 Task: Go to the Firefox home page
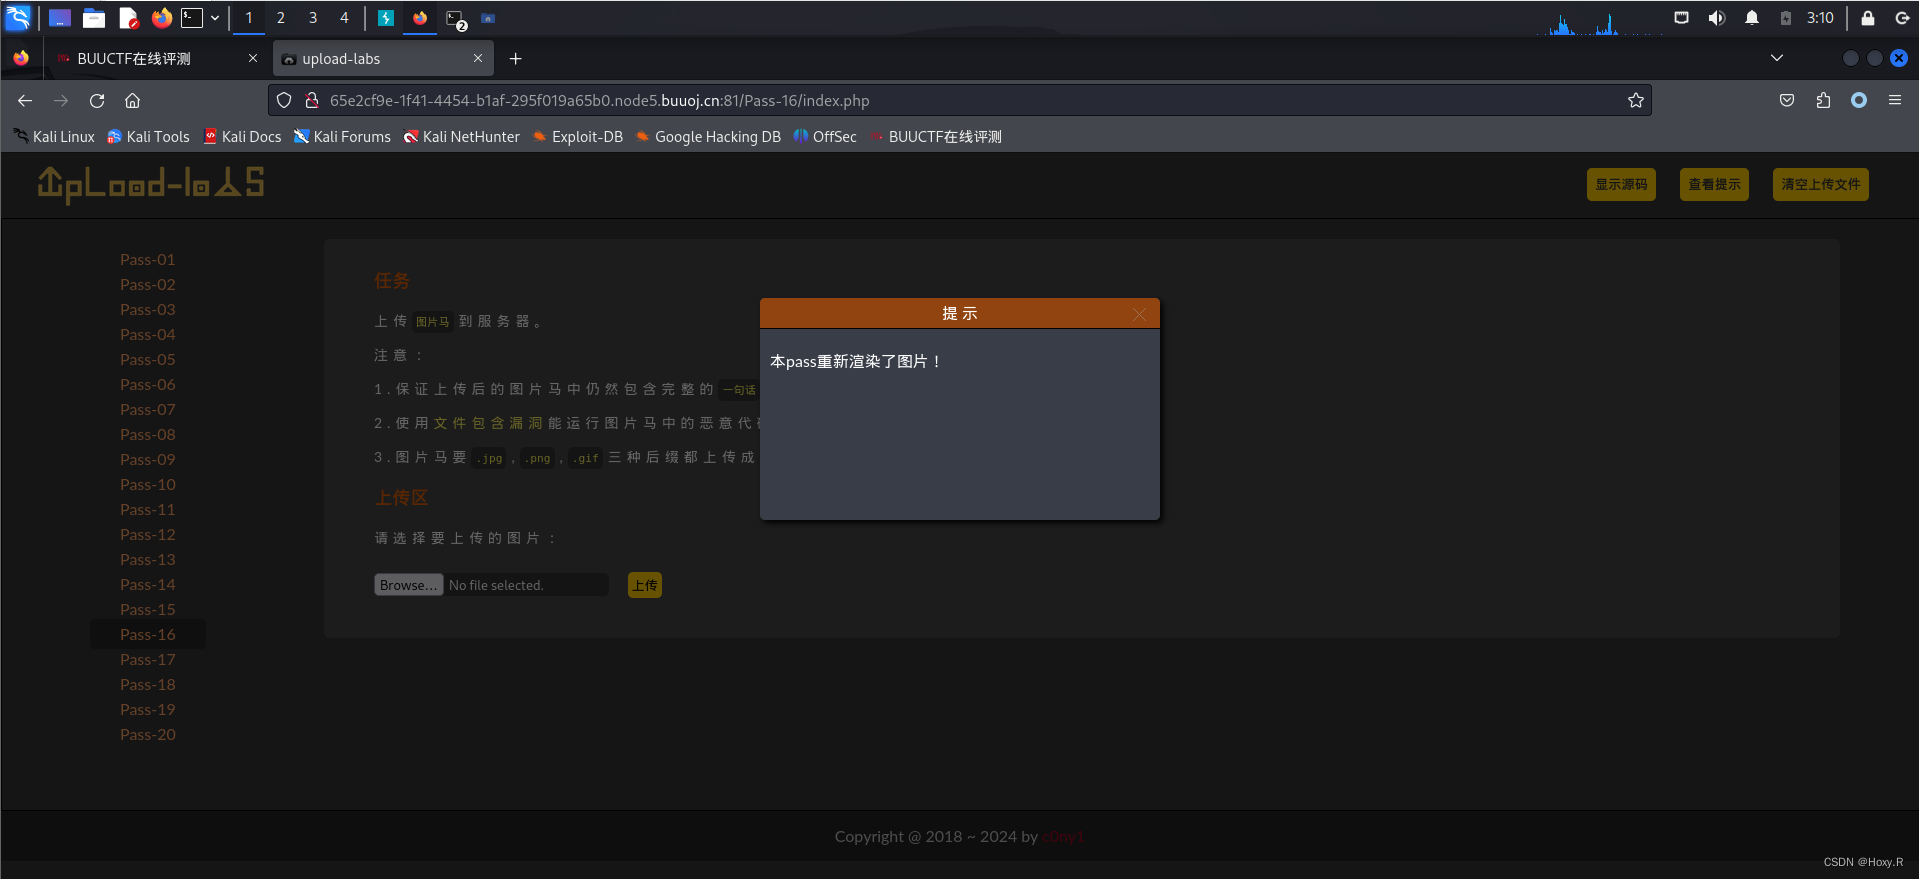(x=132, y=100)
